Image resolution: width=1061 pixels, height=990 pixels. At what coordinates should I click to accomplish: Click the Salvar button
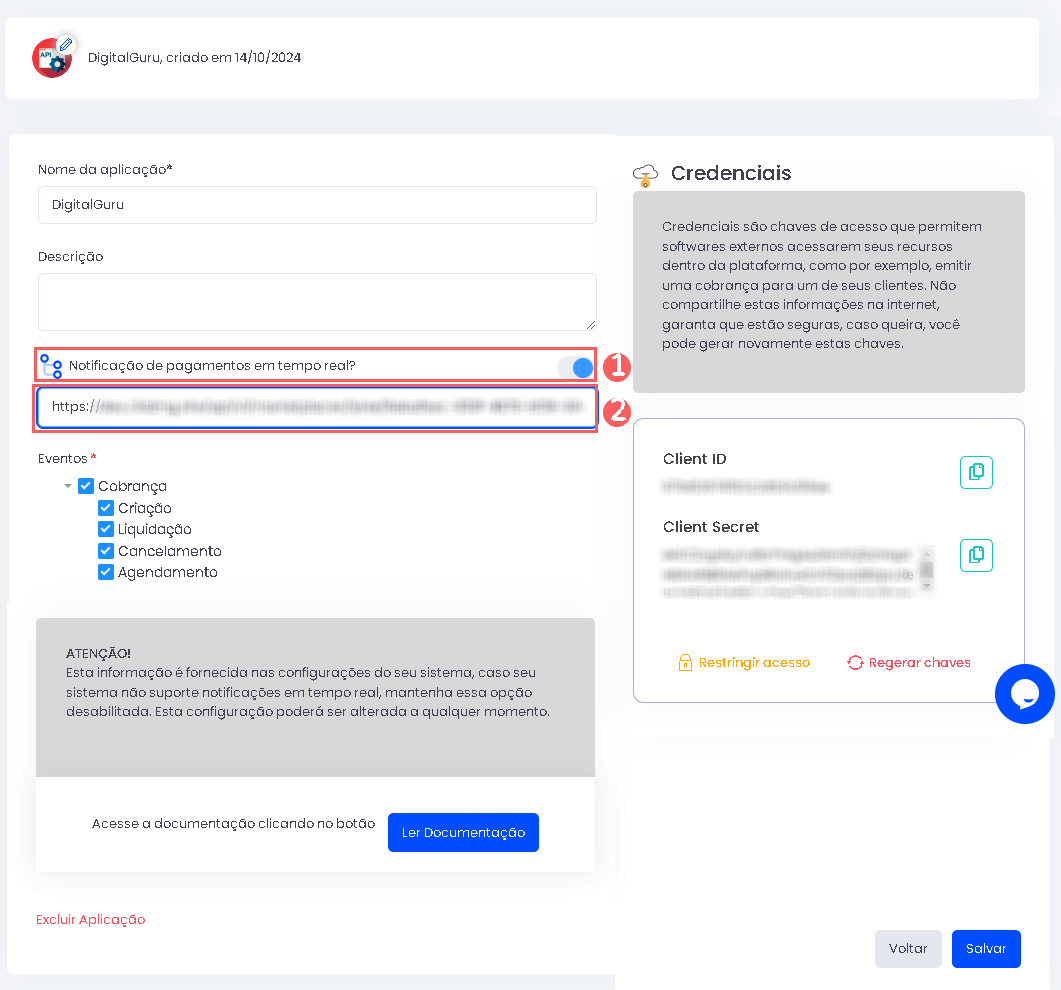coord(986,948)
